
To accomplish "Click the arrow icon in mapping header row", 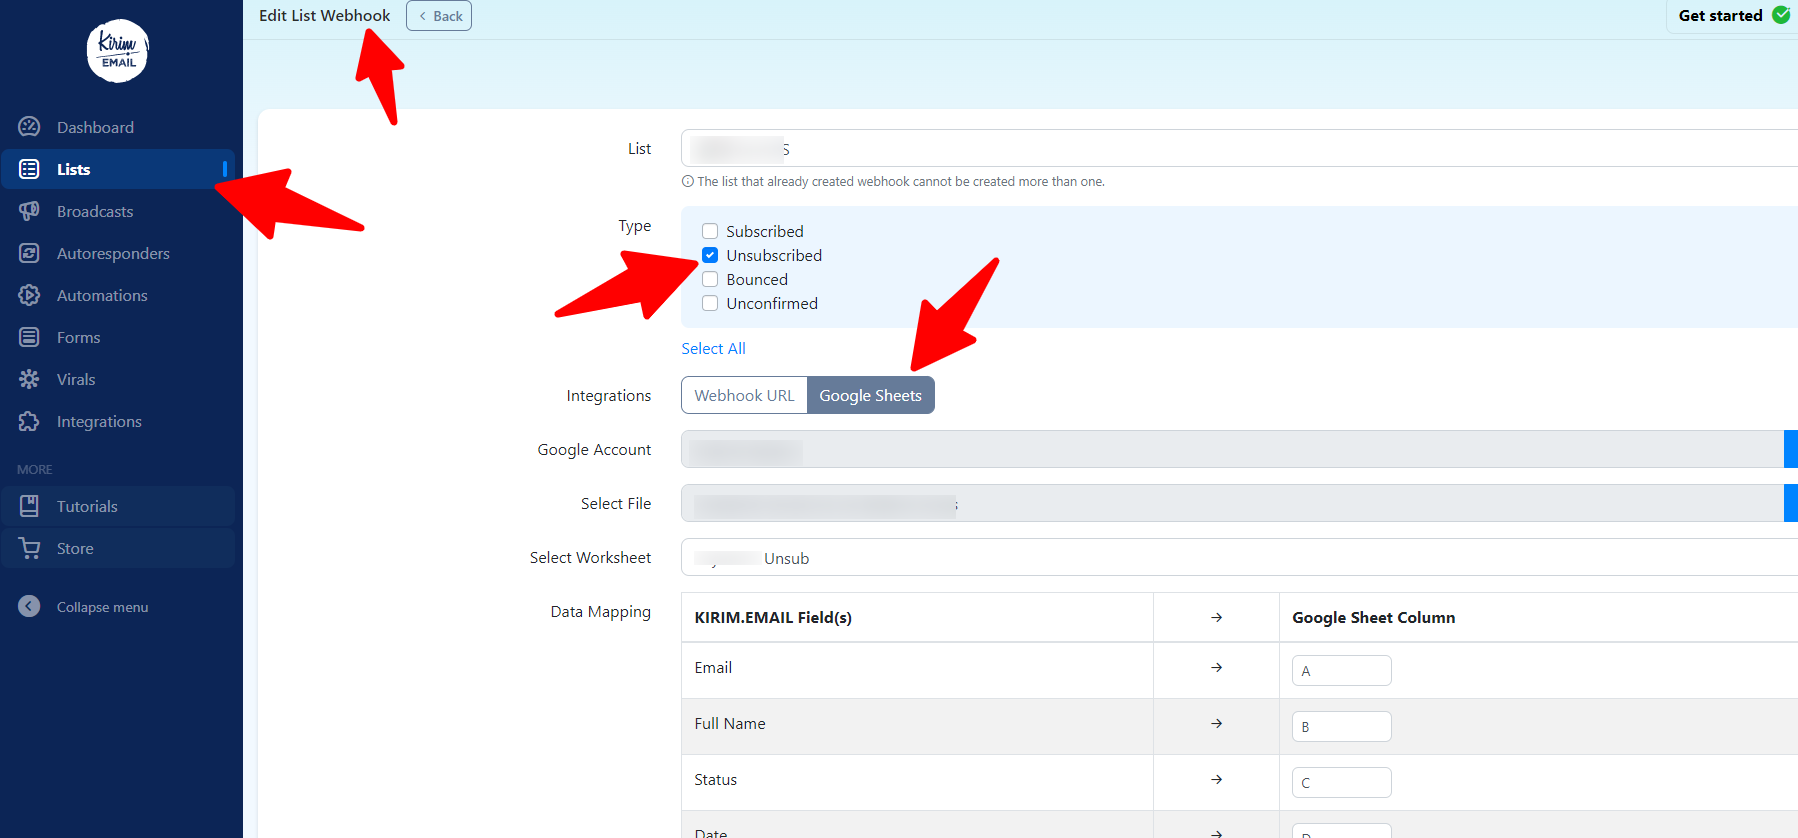I will tap(1216, 617).
